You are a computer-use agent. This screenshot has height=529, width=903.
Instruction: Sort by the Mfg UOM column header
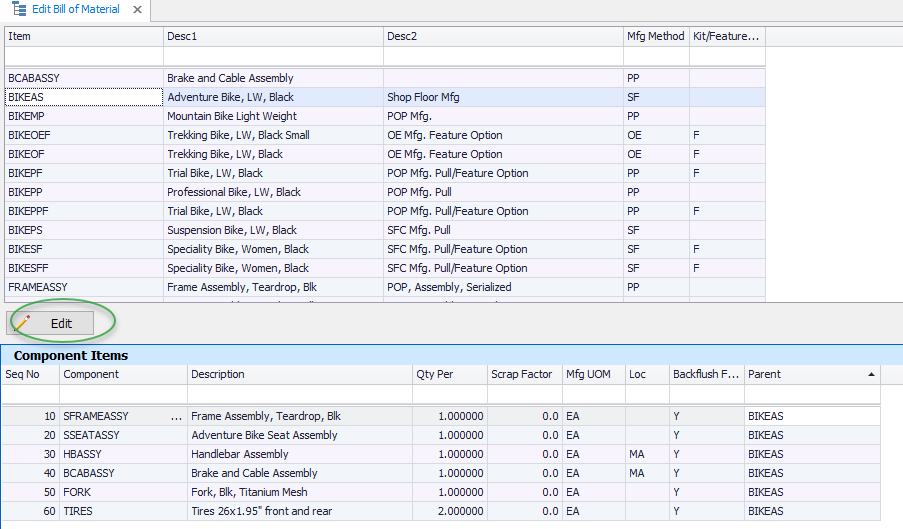coord(594,375)
